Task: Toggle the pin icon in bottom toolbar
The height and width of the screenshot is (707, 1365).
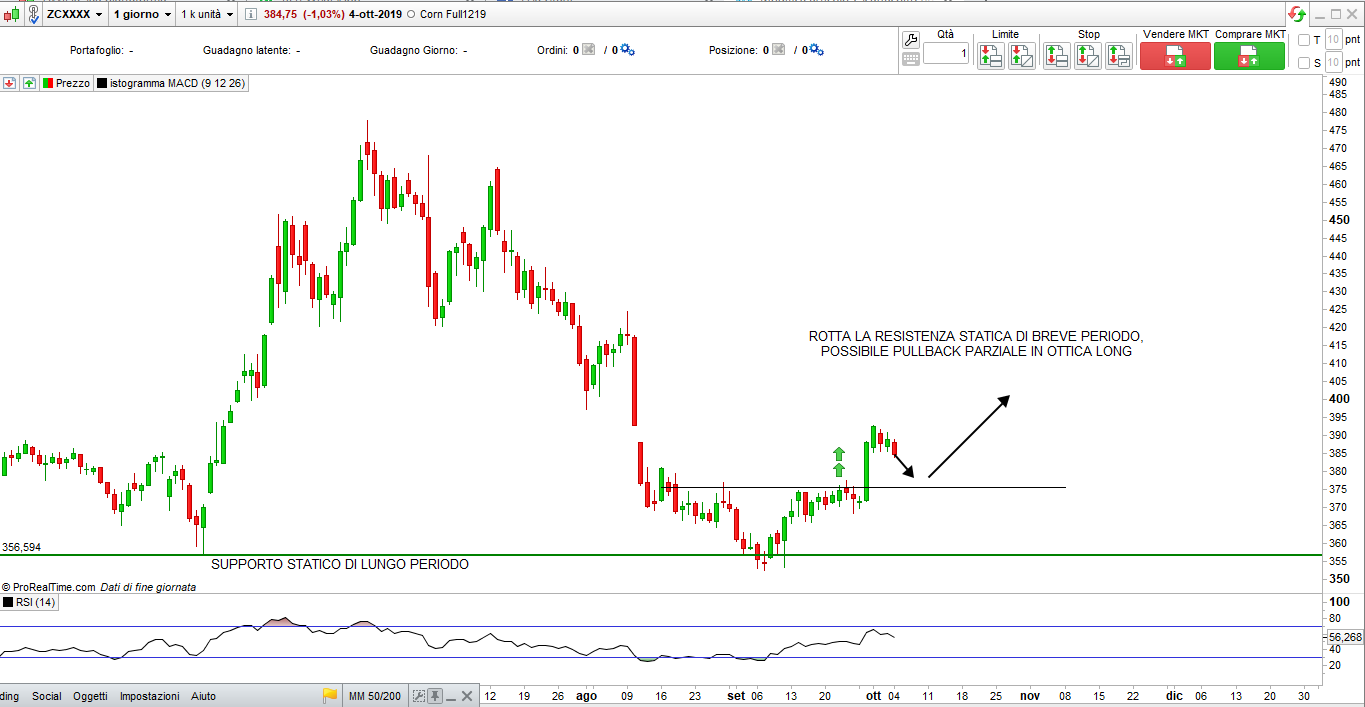Action: point(435,696)
